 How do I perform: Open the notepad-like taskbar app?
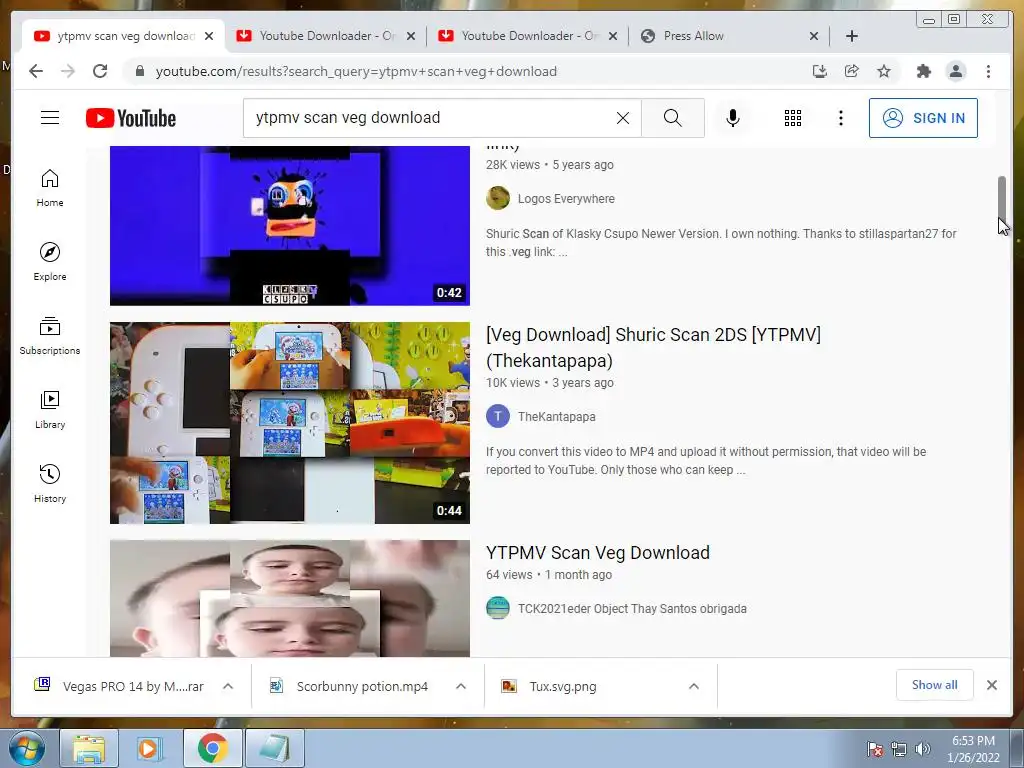click(274, 748)
